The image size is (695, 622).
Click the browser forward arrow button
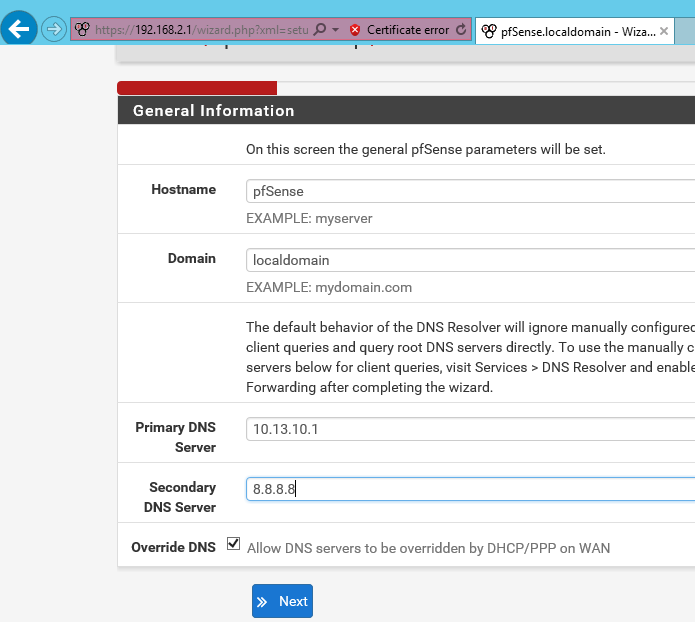pos(54,30)
